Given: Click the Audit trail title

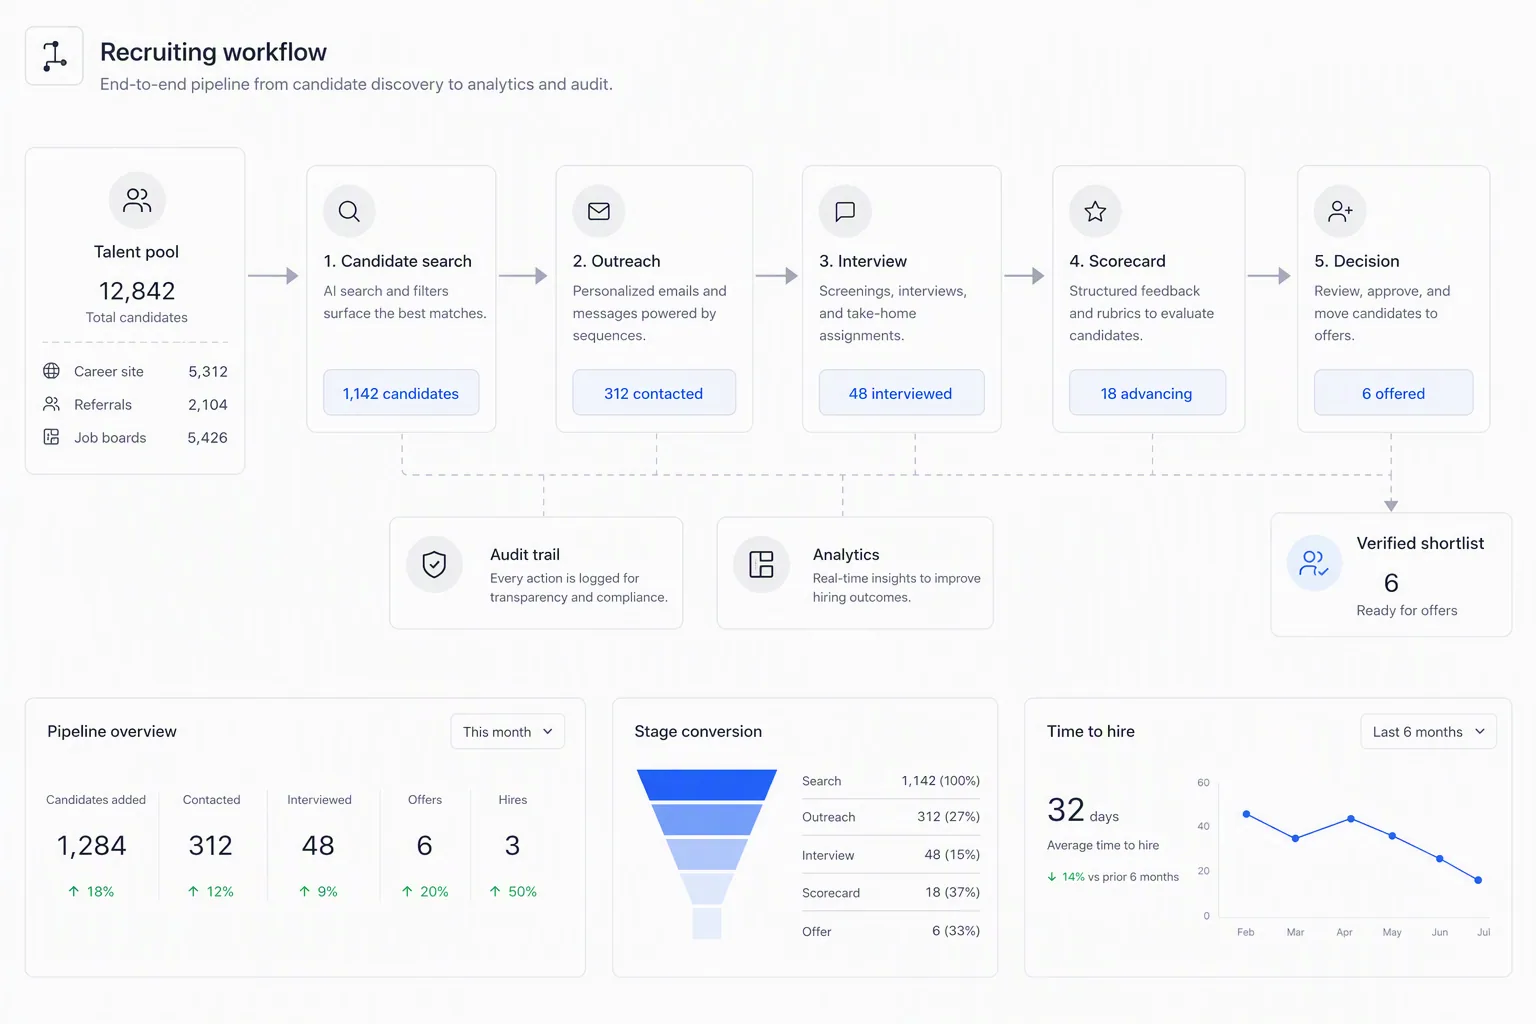Looking at the screenshot, I should click(x=525, y=554).
